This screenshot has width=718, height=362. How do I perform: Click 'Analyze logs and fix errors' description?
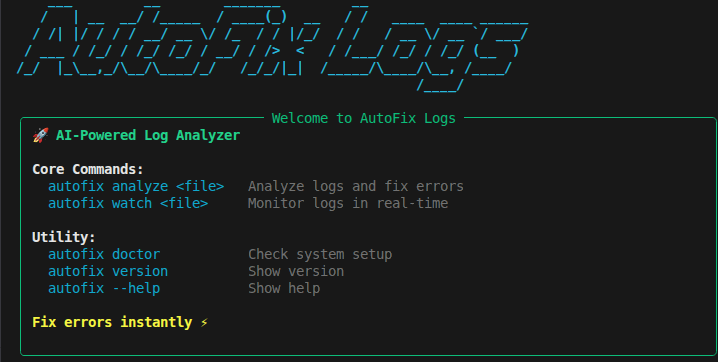(356, 186)
